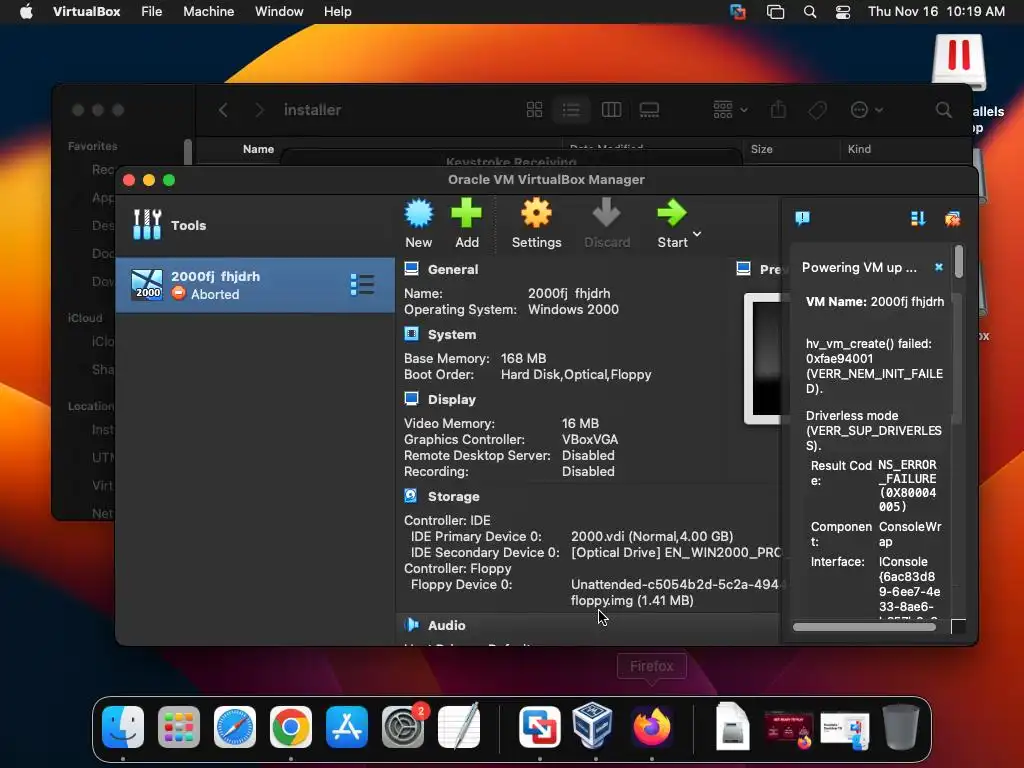Click the 2000.vdi hard disk entry
The image size is (1024, 768).
pyautogui.click(x=652, y=536)
